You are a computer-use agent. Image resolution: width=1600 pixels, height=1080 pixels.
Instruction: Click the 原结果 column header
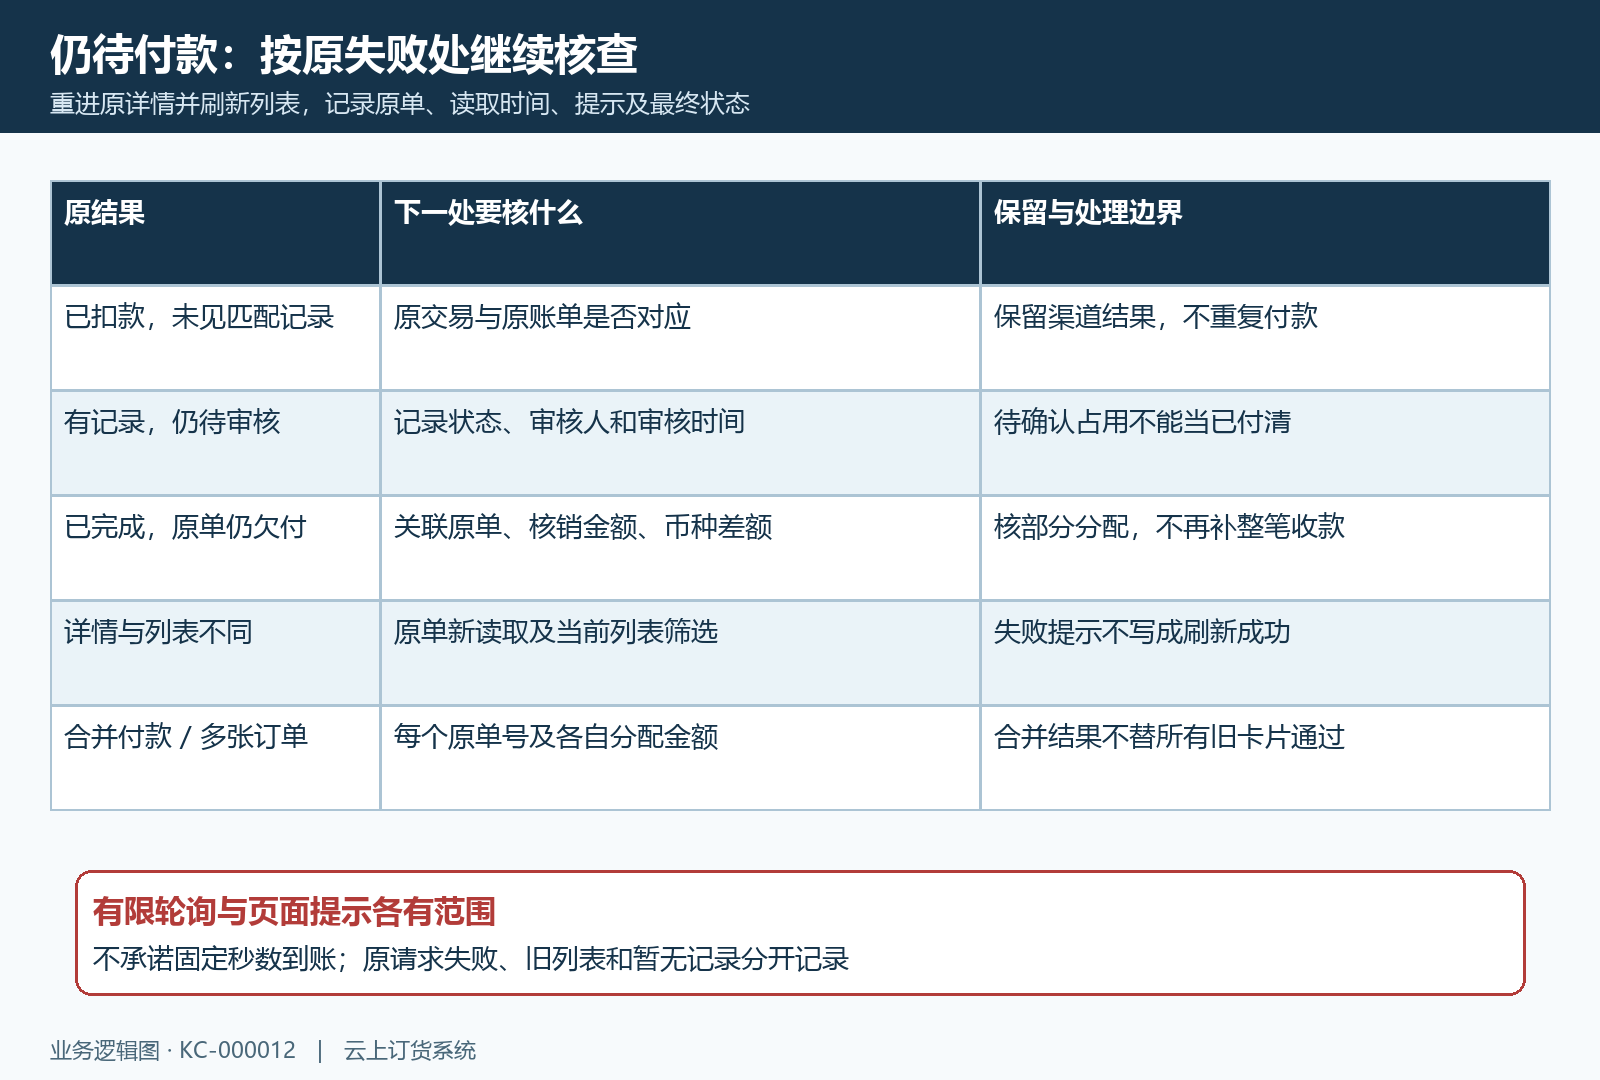click(215, 233)
